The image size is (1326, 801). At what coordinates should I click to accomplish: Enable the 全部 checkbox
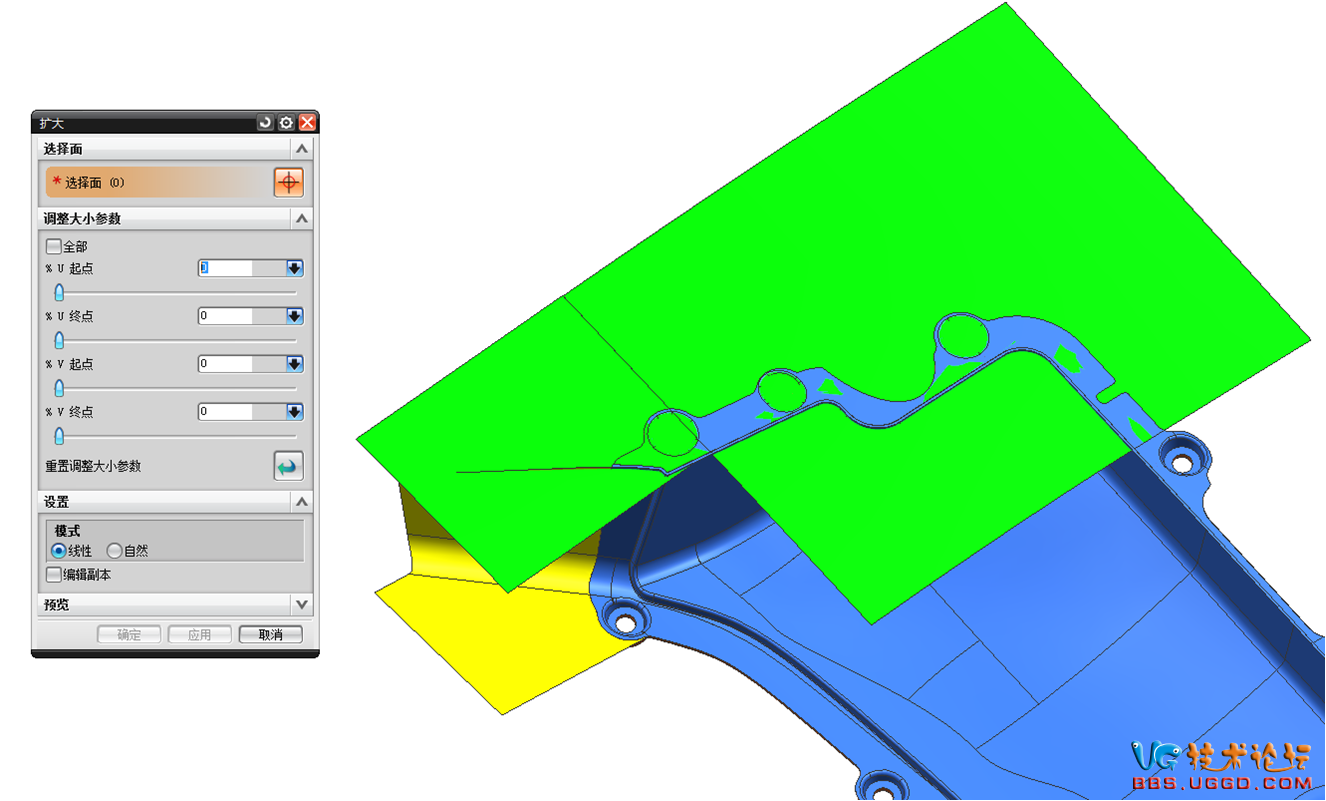[x=54, y=246]
